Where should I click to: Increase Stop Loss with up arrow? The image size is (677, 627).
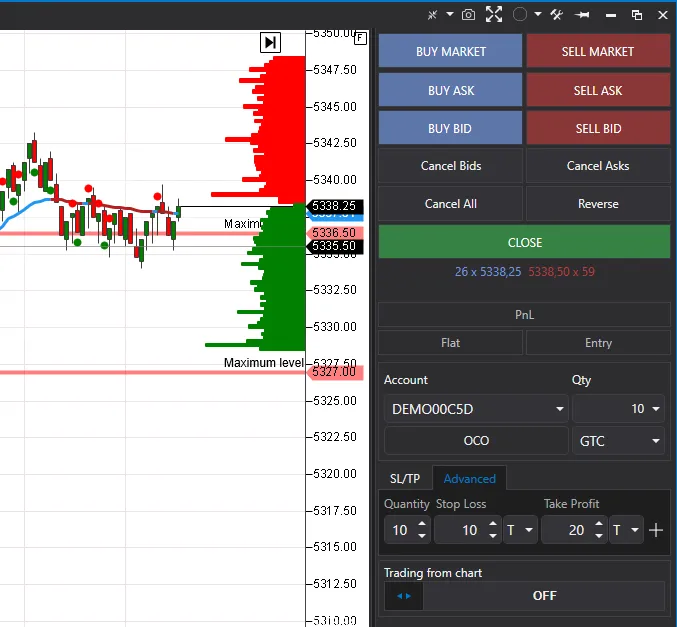[x=493, y=523]
